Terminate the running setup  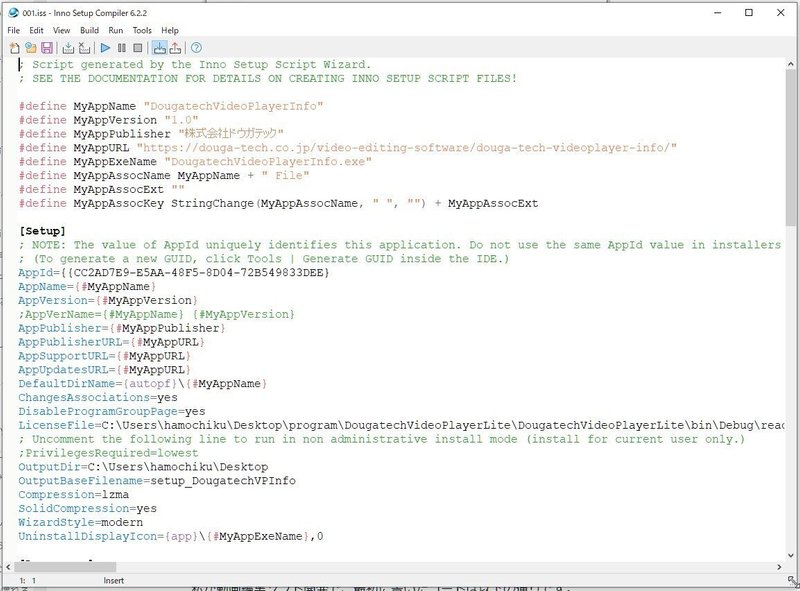click(138, 48)
